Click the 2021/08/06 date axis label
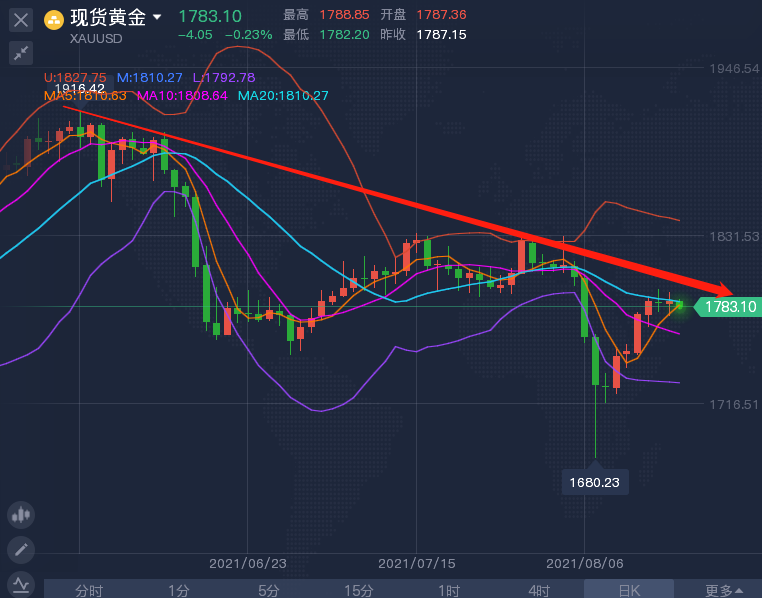The width and height of the screenshot is (762, 598). click(585, 564)
